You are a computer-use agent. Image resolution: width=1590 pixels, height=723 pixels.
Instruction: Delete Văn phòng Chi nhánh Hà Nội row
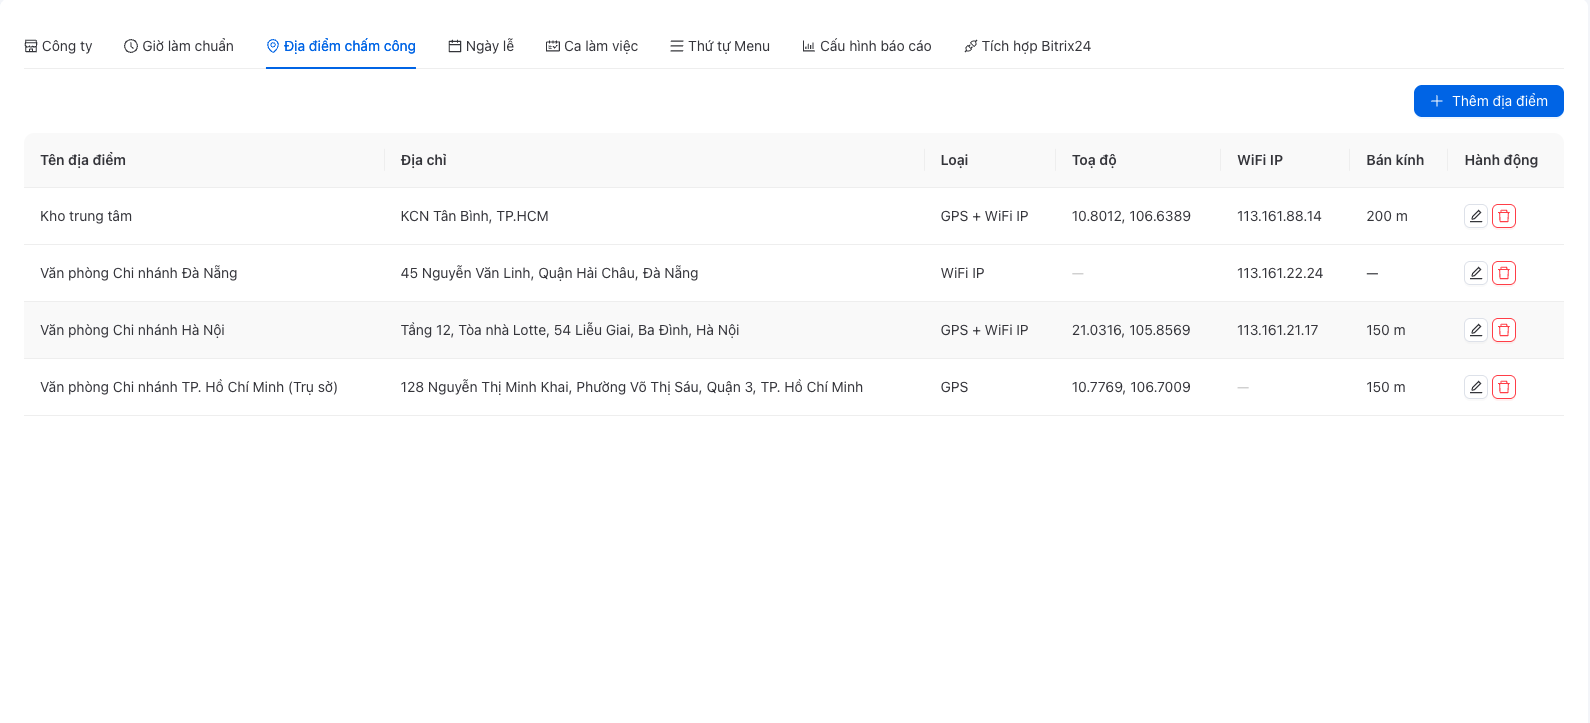(x=1504, y=330)
